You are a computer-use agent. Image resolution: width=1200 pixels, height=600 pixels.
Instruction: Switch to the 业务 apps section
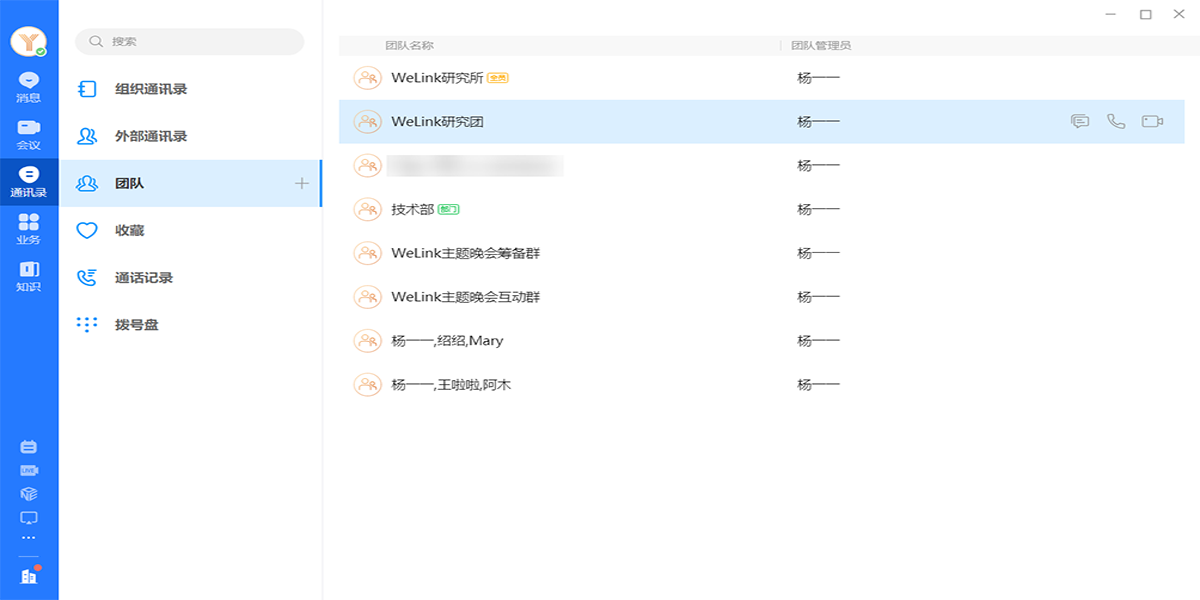[x=29, y=228]
